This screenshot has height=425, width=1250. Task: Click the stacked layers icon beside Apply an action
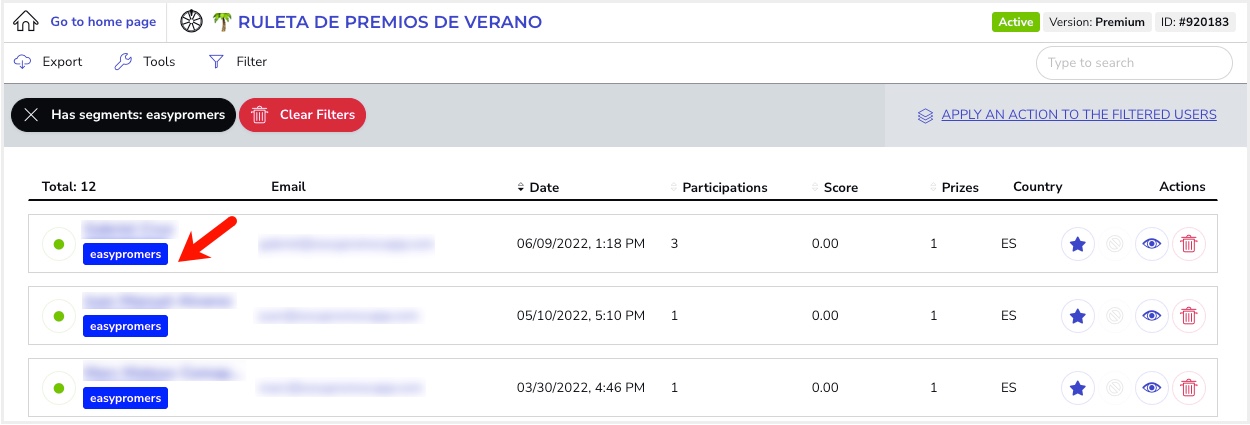[925, 115]
